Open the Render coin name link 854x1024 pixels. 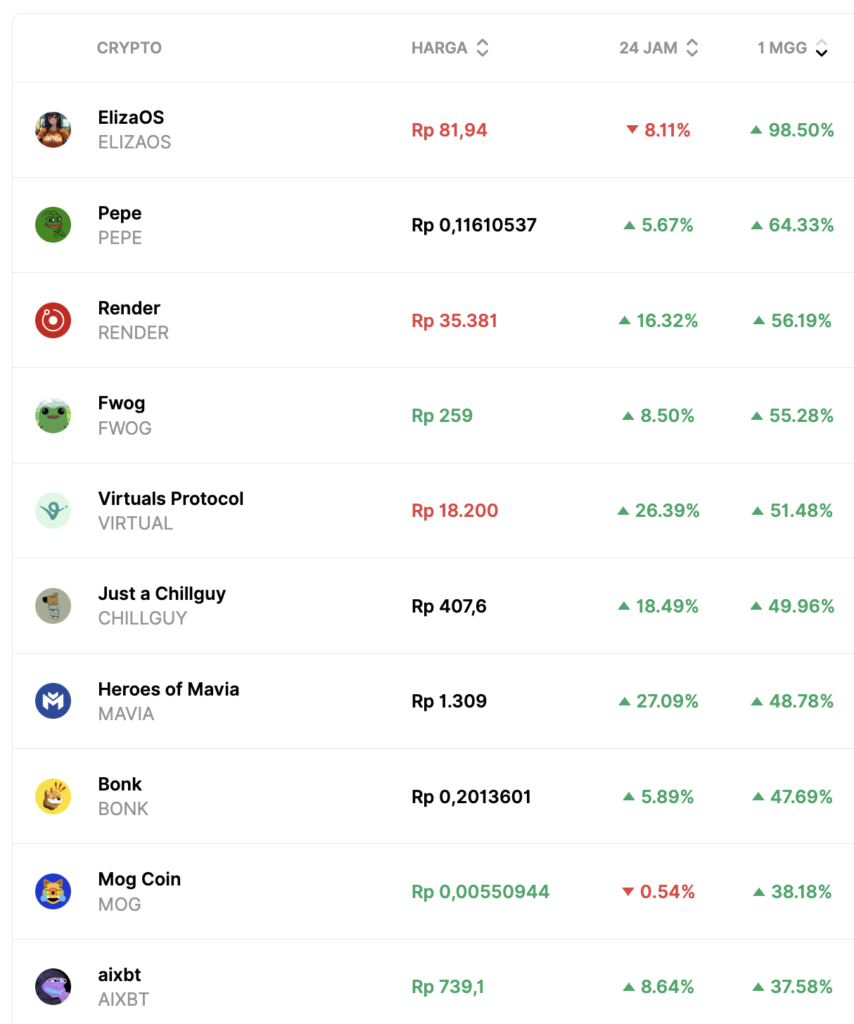[x=129, y=308]
